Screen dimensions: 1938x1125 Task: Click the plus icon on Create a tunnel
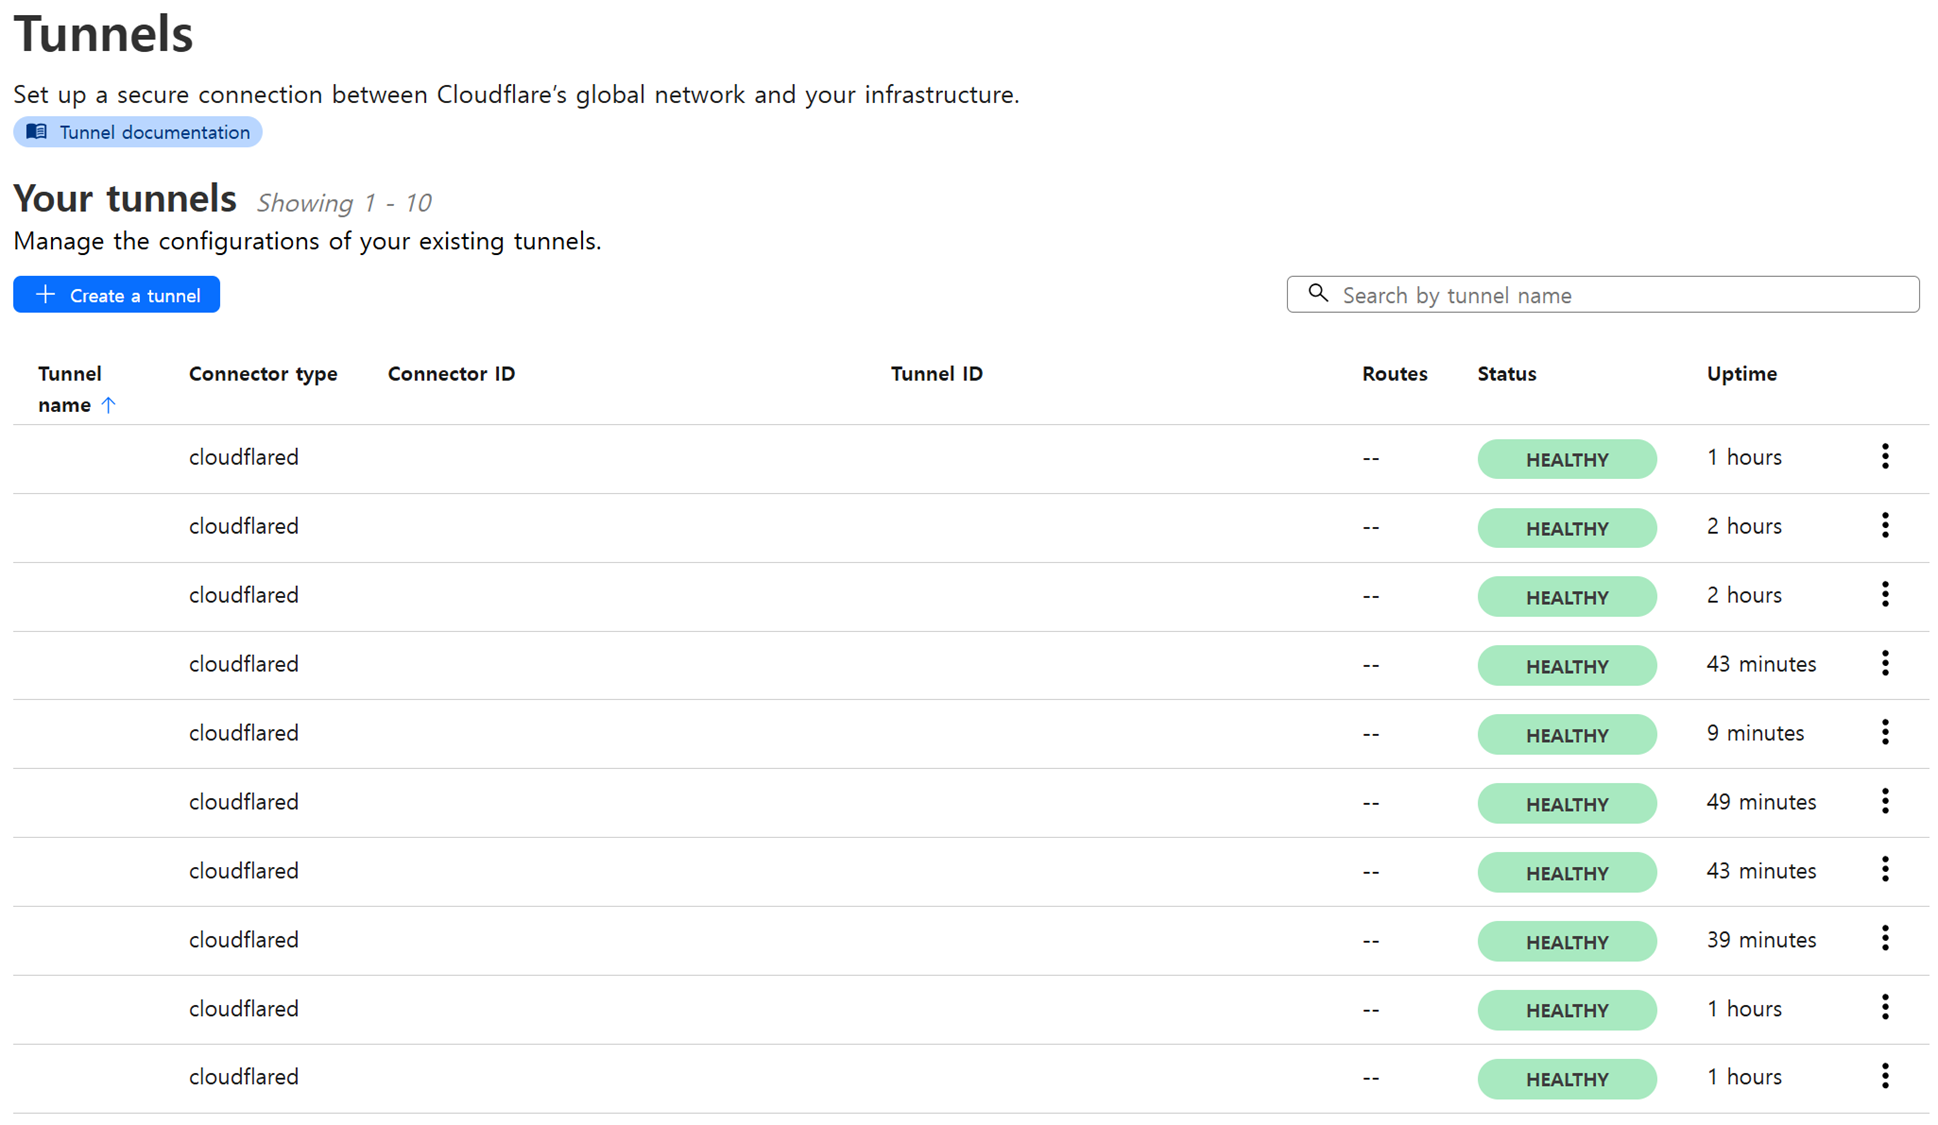point(45,295)
